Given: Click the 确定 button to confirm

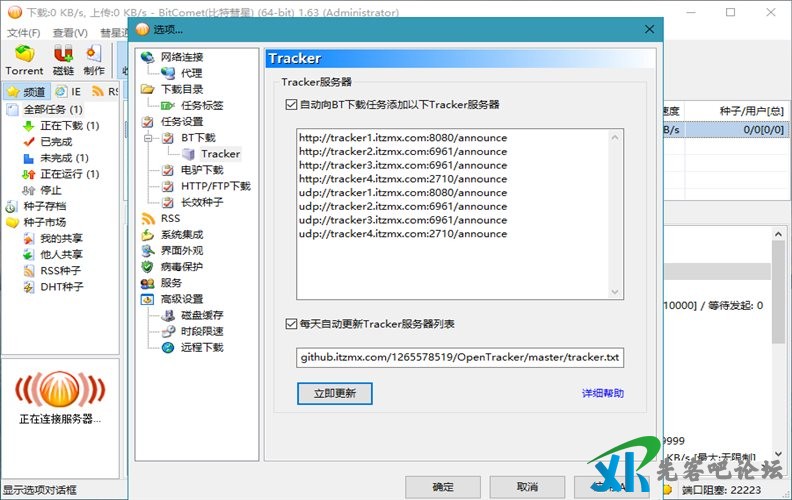Looking at the screenshot, I should pos(442,486).
